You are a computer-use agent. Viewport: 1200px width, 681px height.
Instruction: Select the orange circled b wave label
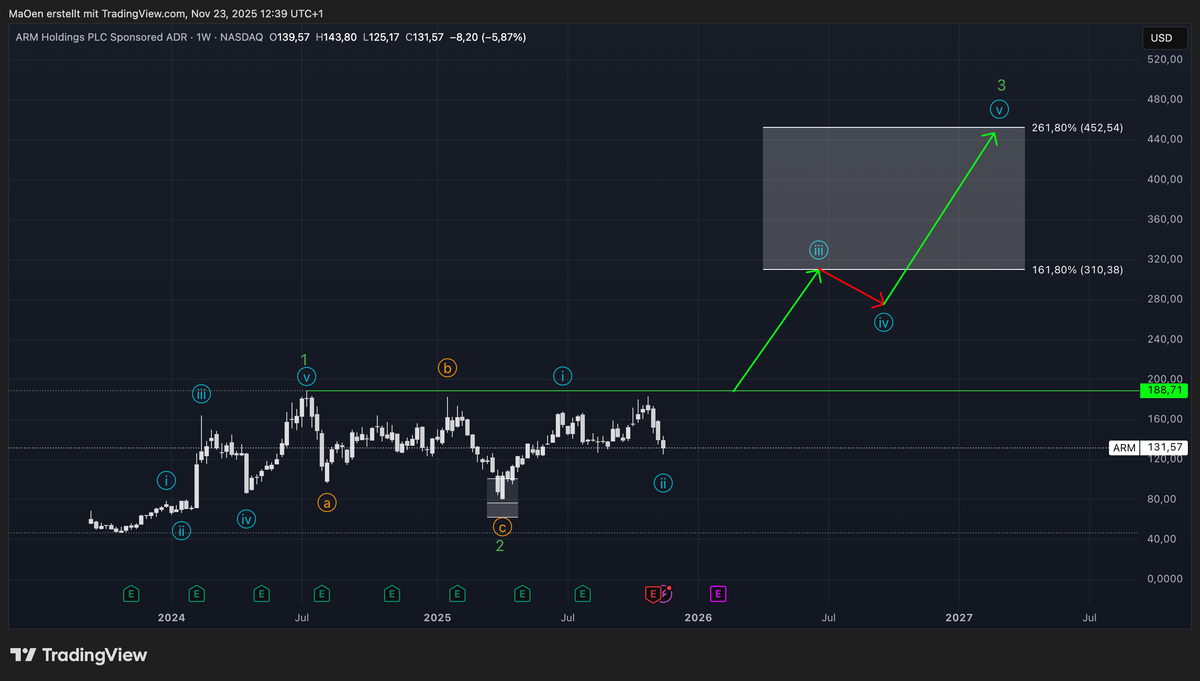447,368
